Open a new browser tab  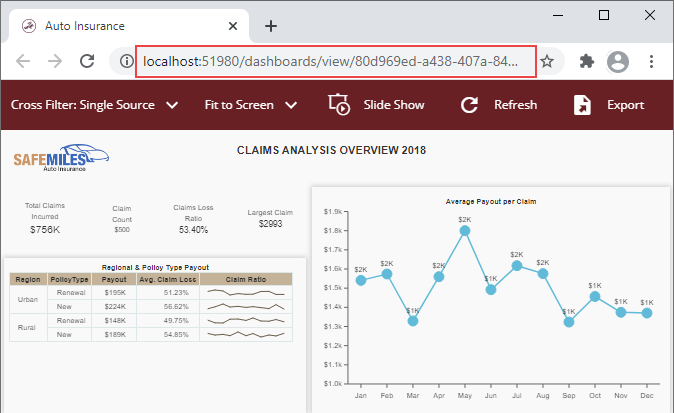pos(270,26)
